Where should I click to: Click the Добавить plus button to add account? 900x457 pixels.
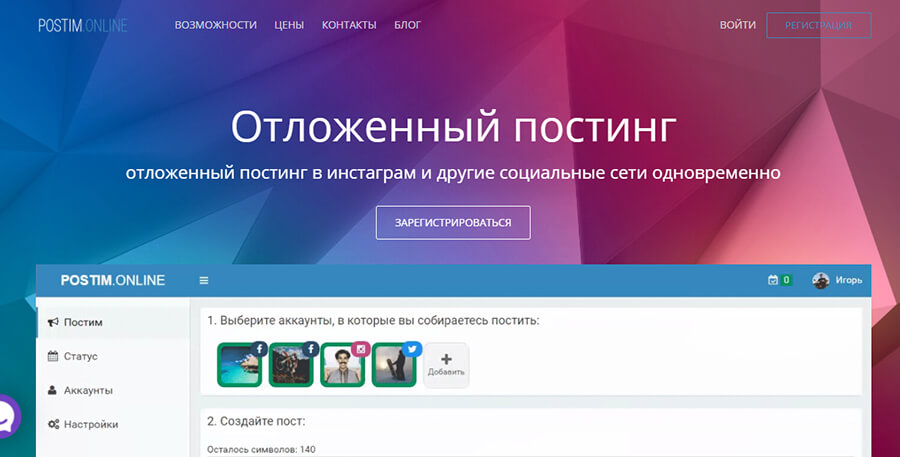(446, 365)
